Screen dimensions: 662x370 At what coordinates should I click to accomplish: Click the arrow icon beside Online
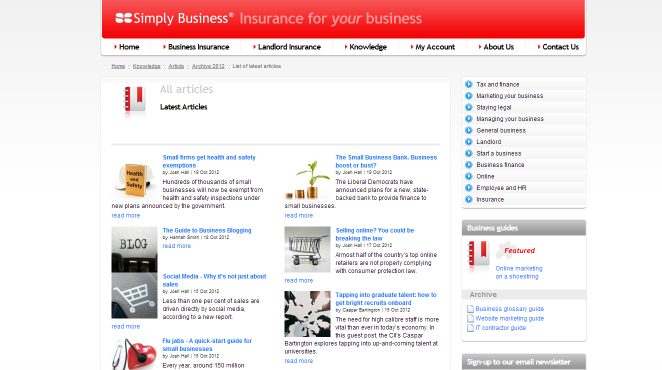(469, 176)
